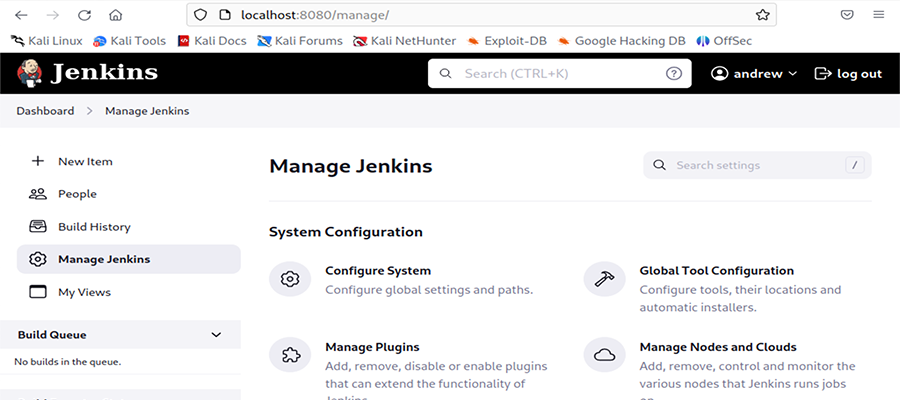Open the Pocket save icon
Viewport: 900px width, 400px height.
(x=847, y=15)
